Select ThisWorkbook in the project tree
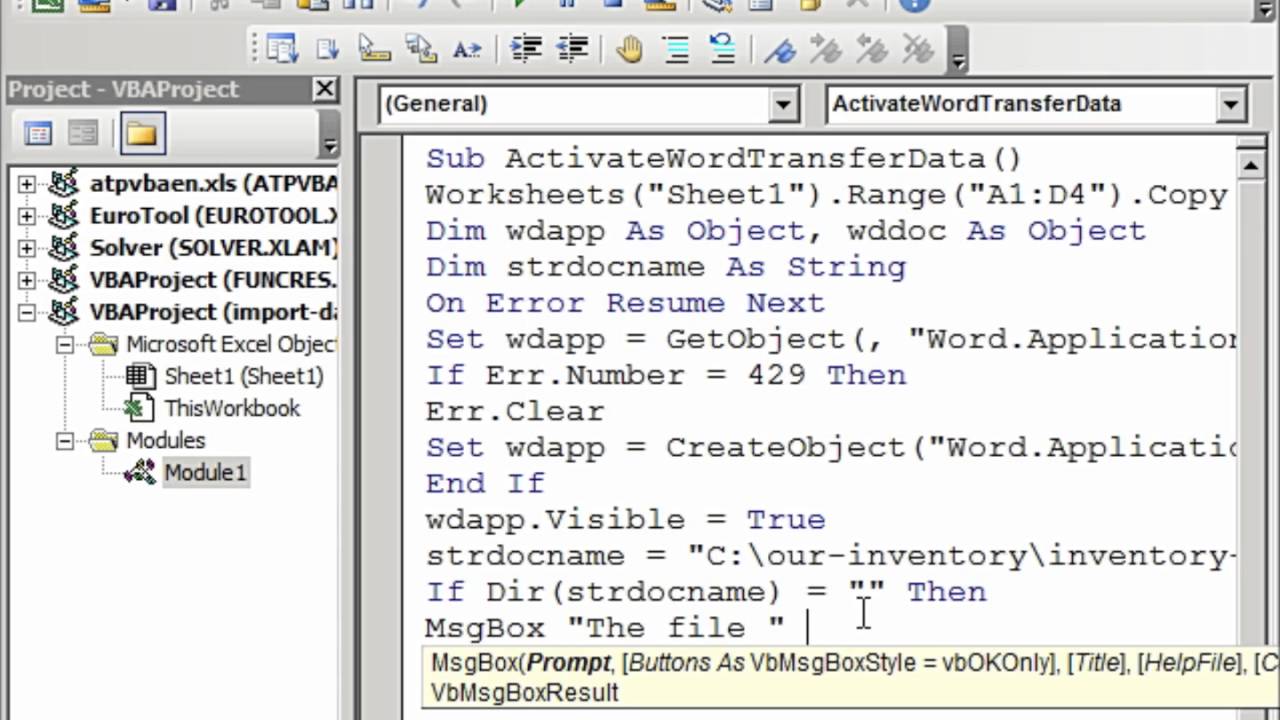Viewport: 1280px width, 720px height. click(232, 408)
